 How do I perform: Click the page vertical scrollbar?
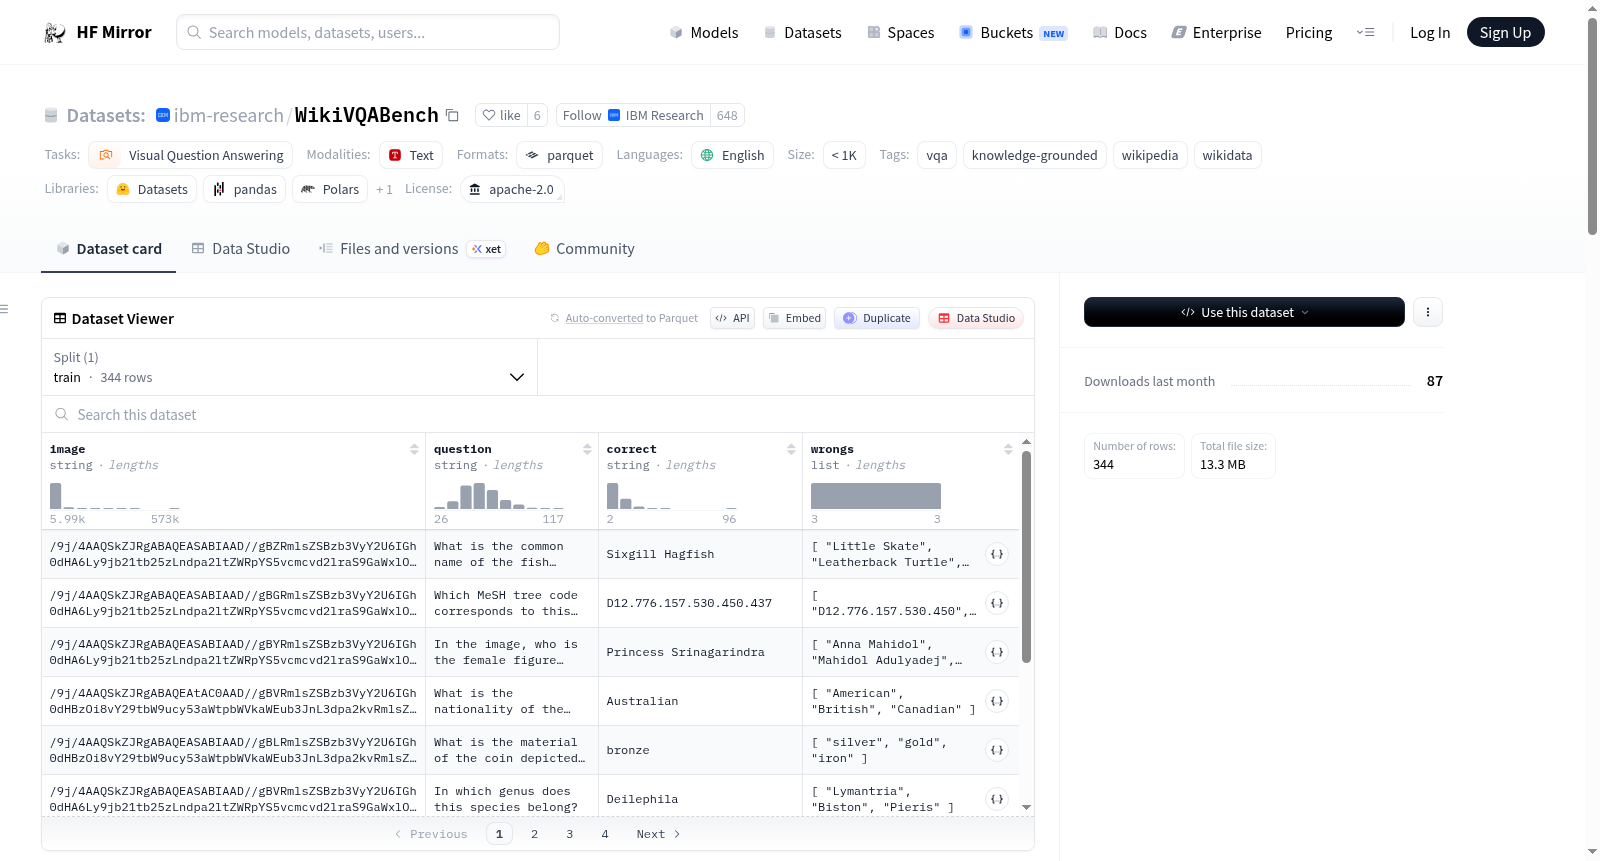(x=1592, y=125)
